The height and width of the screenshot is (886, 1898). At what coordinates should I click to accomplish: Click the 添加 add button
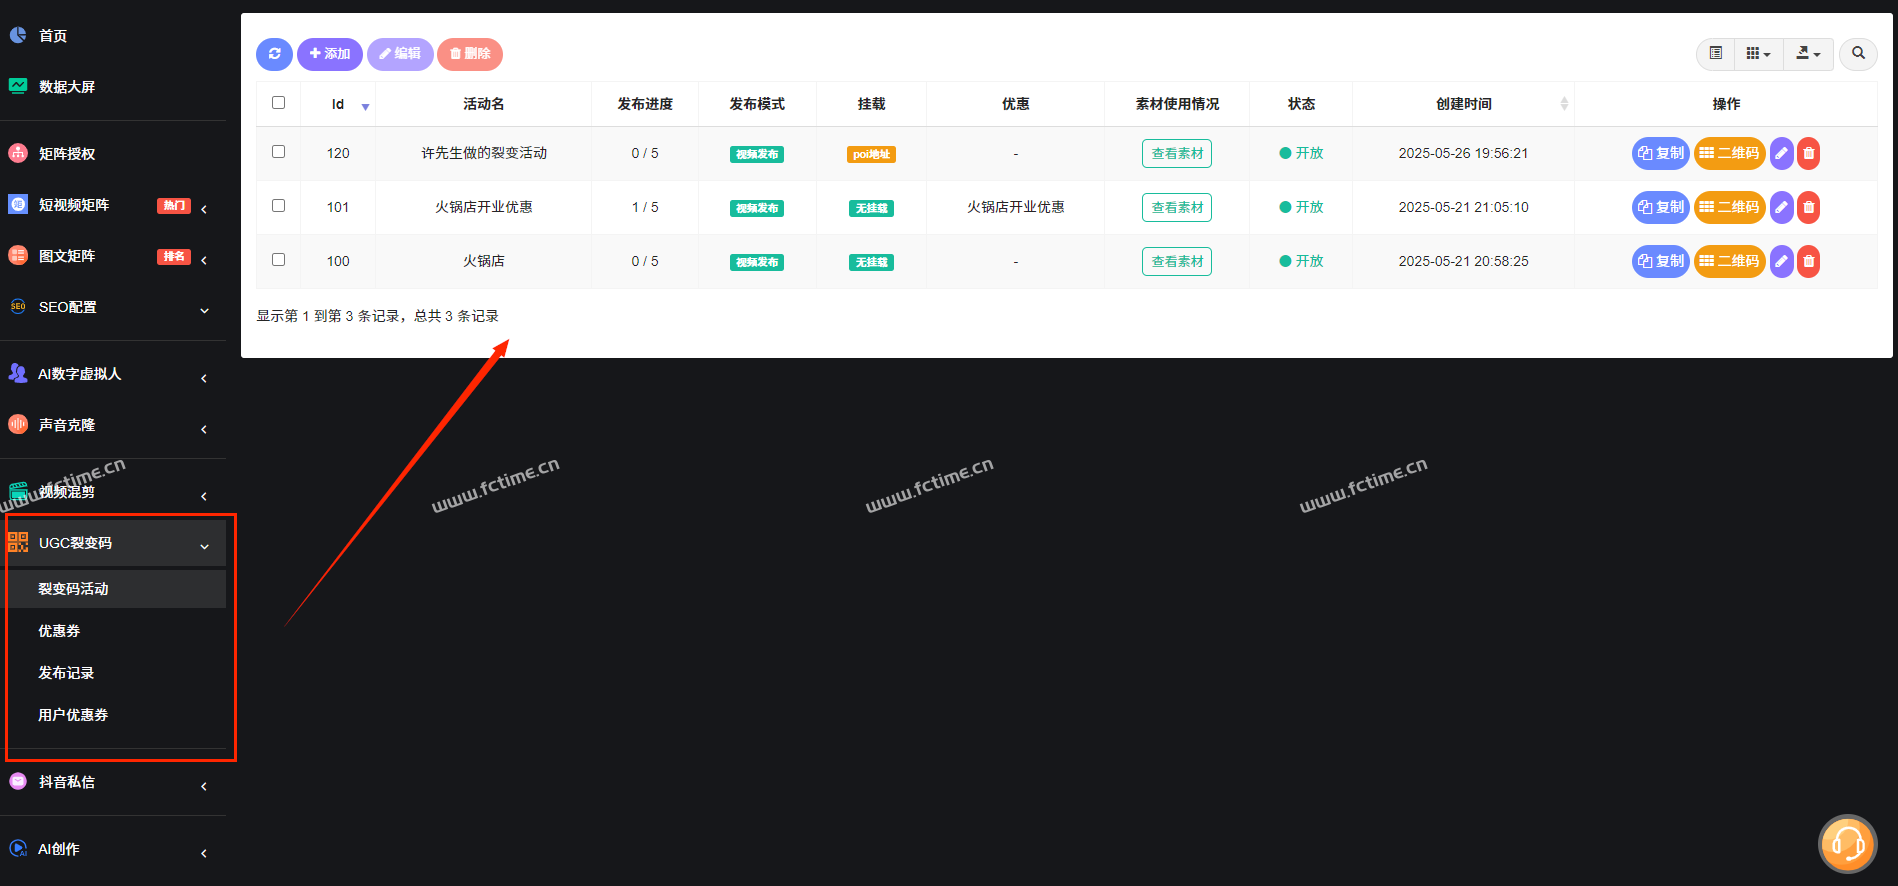(x=330, y=54)
